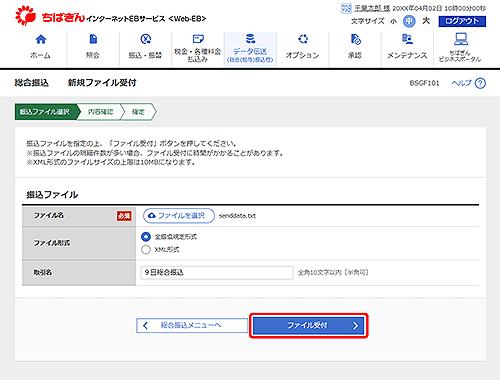The width and height of the screenshot is (500, 380).
Task: Select the 全銀協規定形式 radio button
Action: [146, 237]
